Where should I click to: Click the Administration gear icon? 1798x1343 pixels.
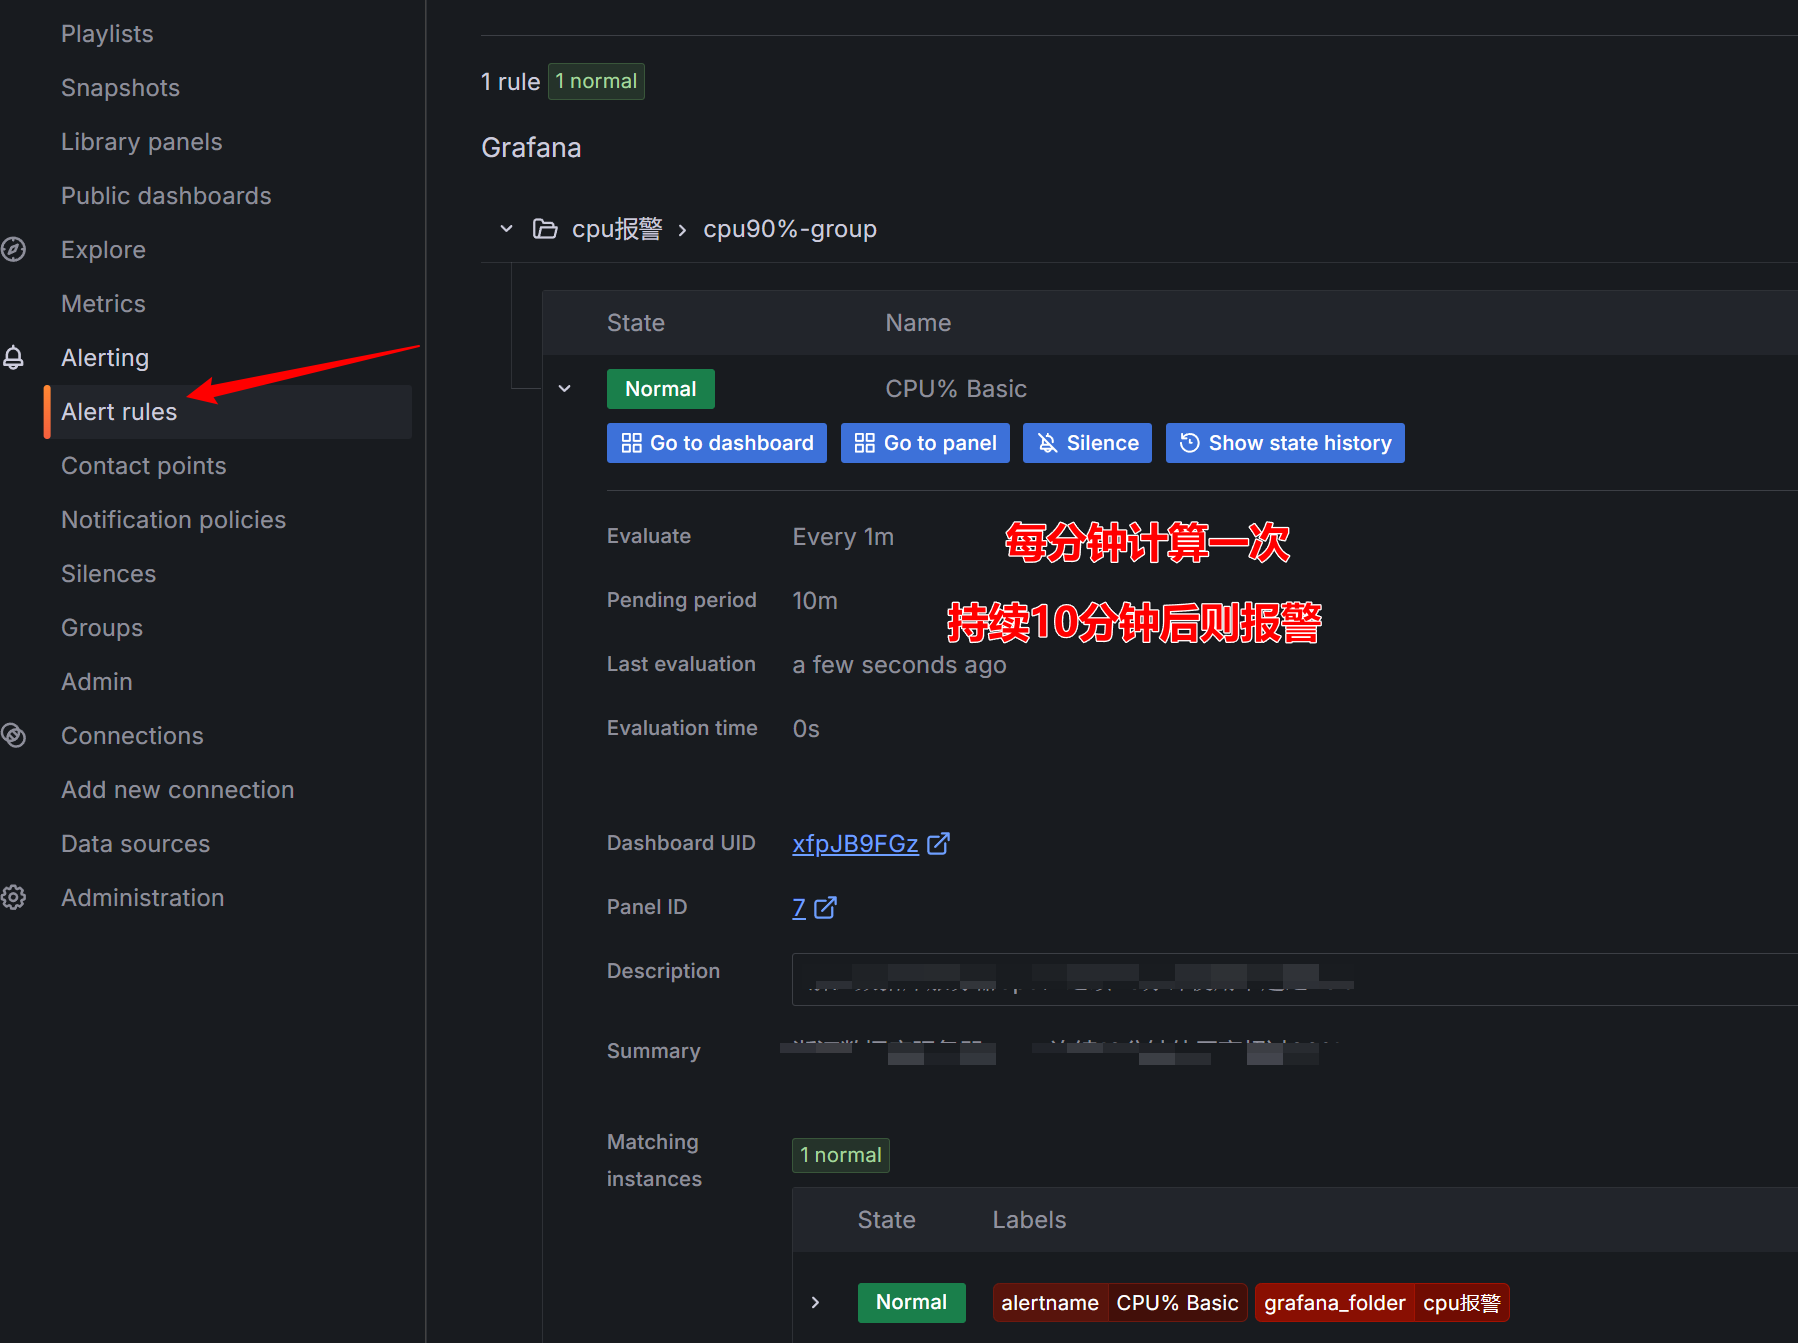pyautogui.click(x=13, y=897)
